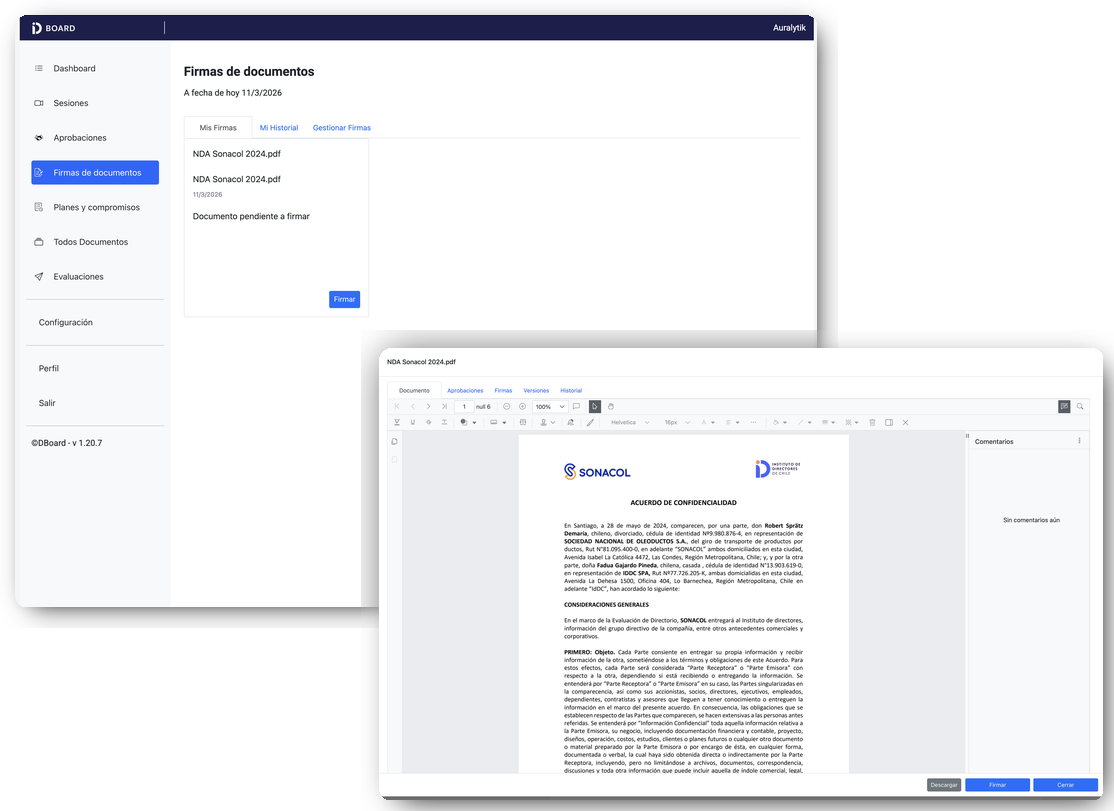The width and height of the screenshot is (1114, 811).
Task: Toggle the comment panel speech-bubble icon
Action: tap(576, 406)
